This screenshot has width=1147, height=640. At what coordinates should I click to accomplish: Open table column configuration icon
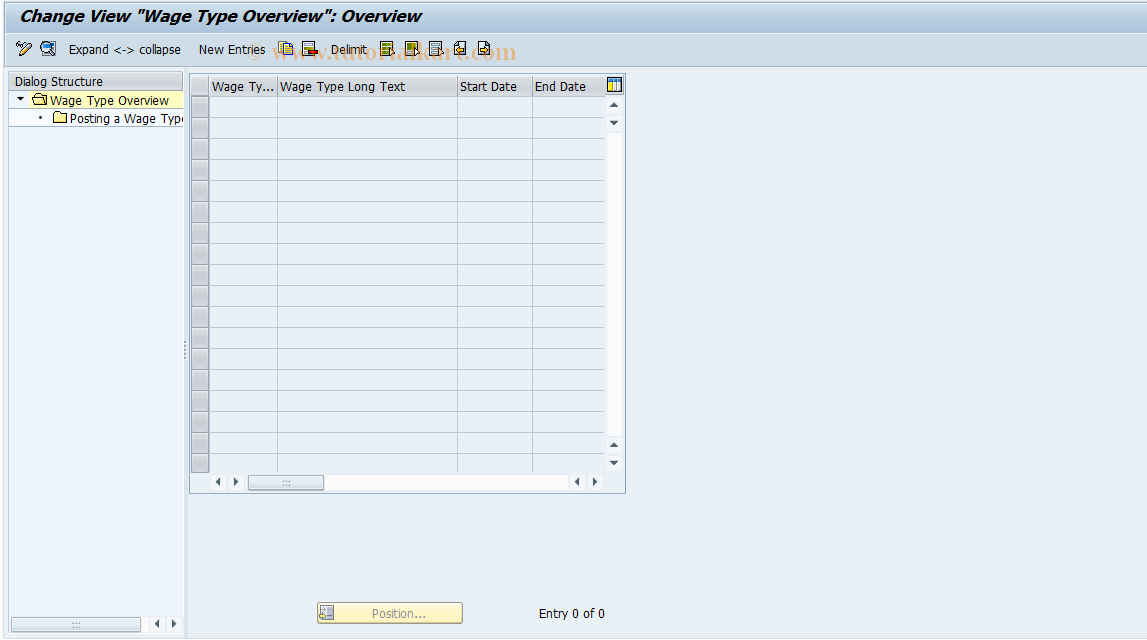[x=614, y=86]
